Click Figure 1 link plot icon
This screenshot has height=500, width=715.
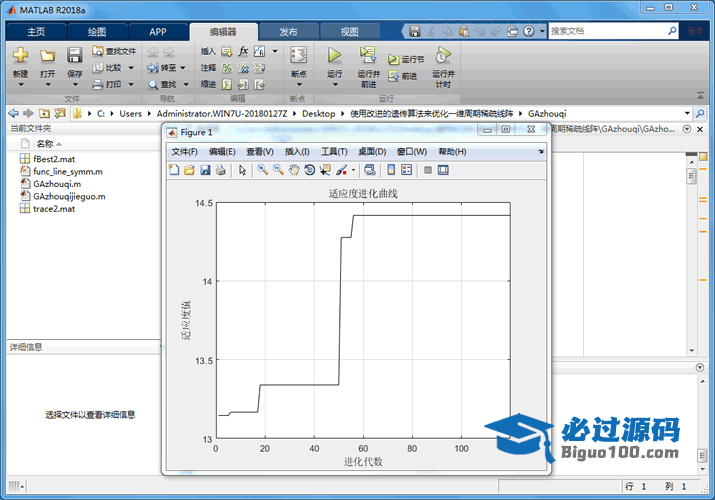(370, 170)
